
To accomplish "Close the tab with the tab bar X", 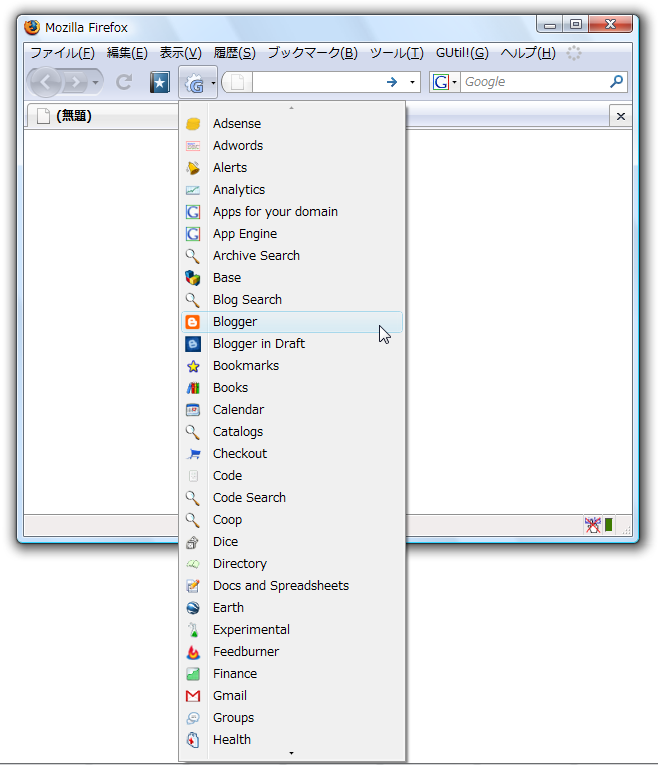I will (x=620, y=116).
